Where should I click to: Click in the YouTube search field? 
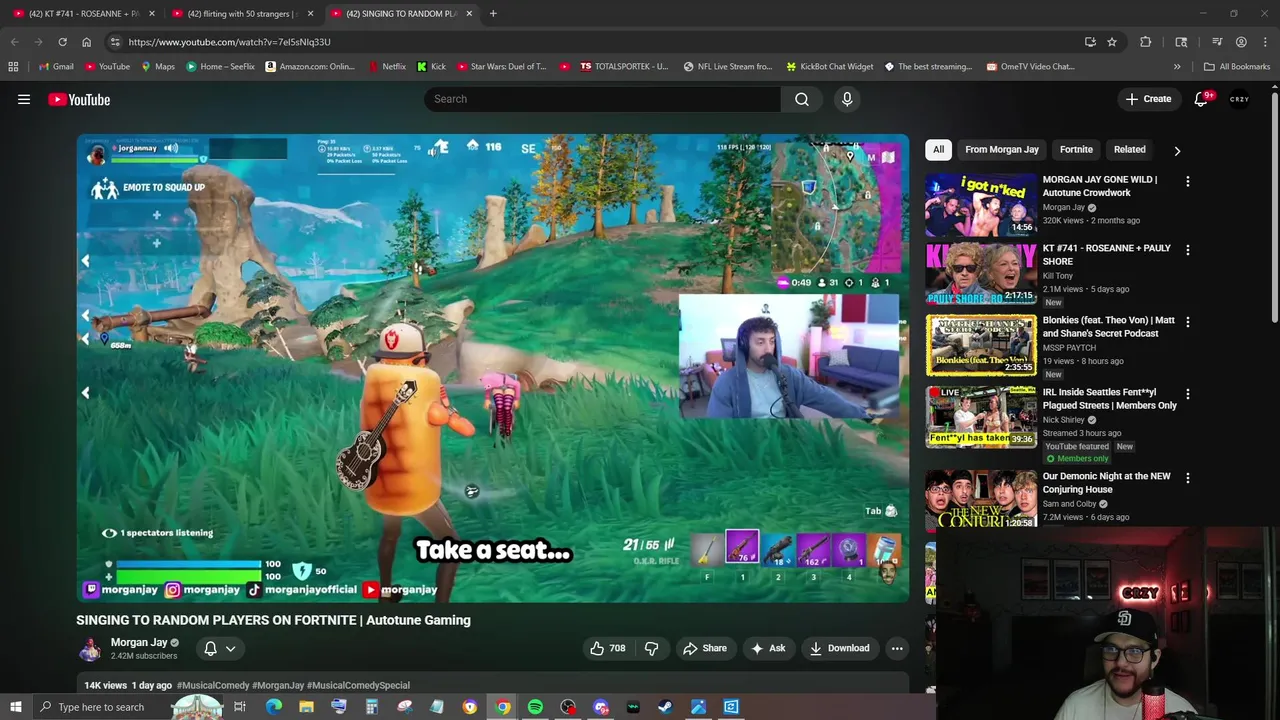click(602, 99)
